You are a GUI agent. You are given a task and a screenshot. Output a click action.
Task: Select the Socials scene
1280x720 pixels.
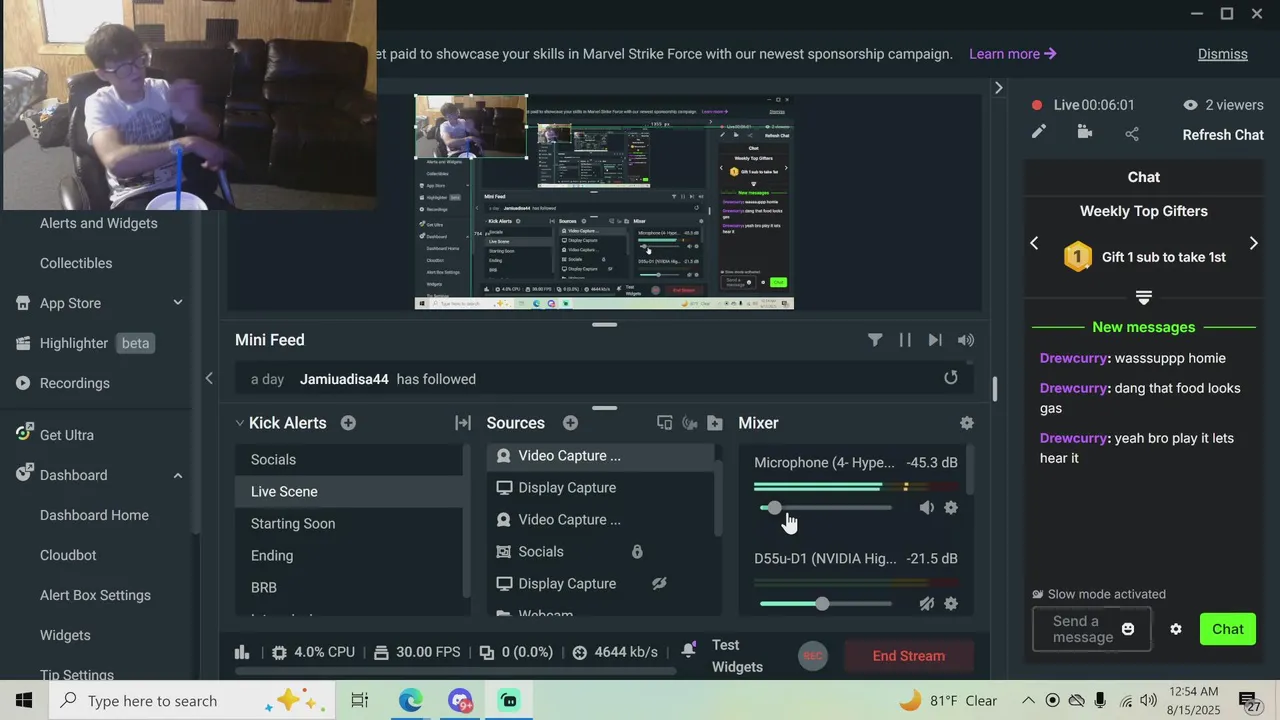[x=350, y=459]
